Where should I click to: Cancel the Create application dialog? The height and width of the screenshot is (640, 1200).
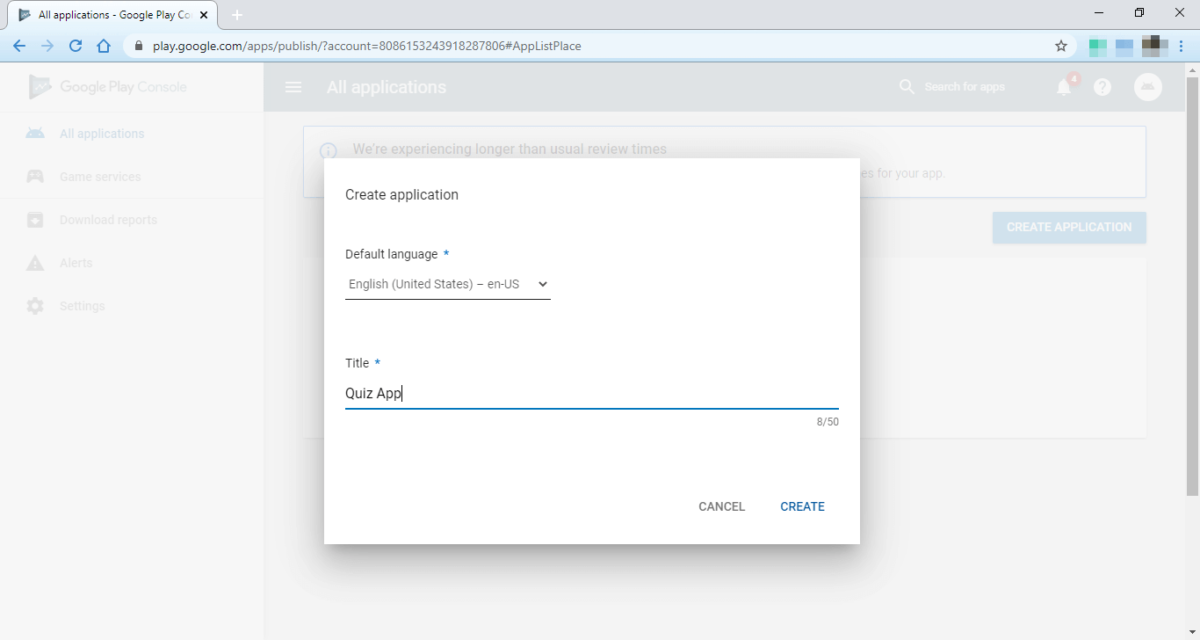point(721,506)
